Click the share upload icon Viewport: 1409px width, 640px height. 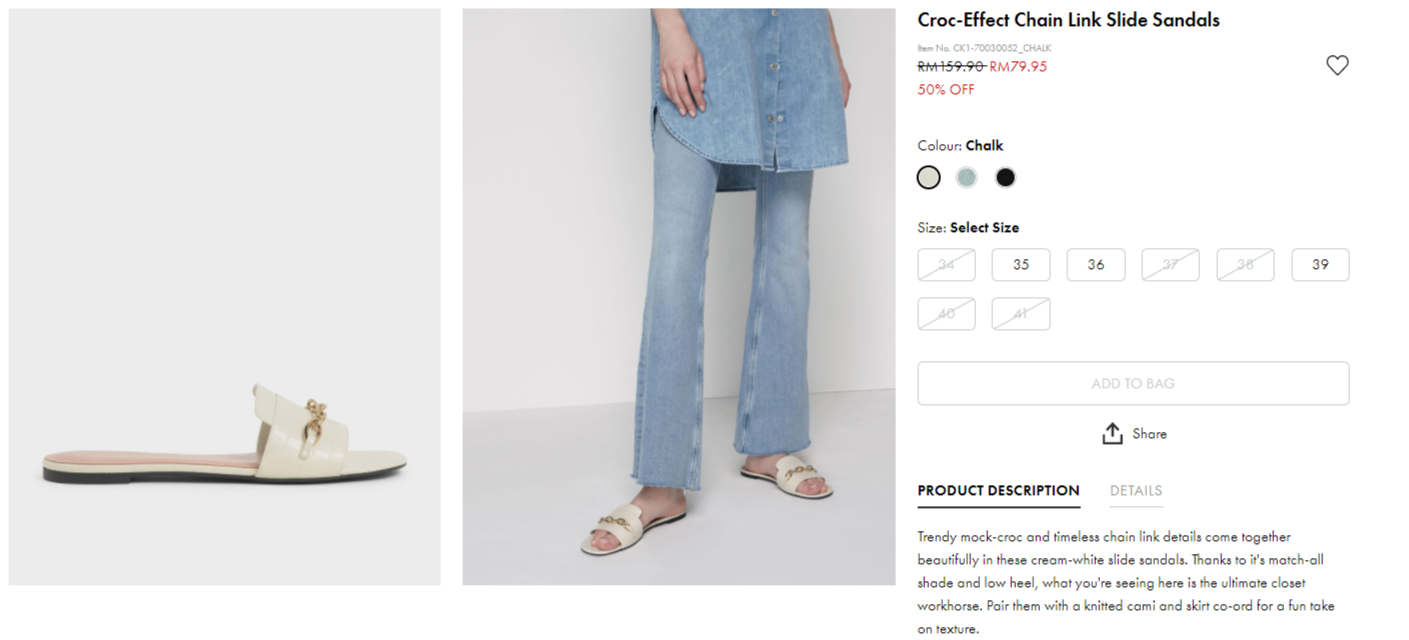[1112, 434]
